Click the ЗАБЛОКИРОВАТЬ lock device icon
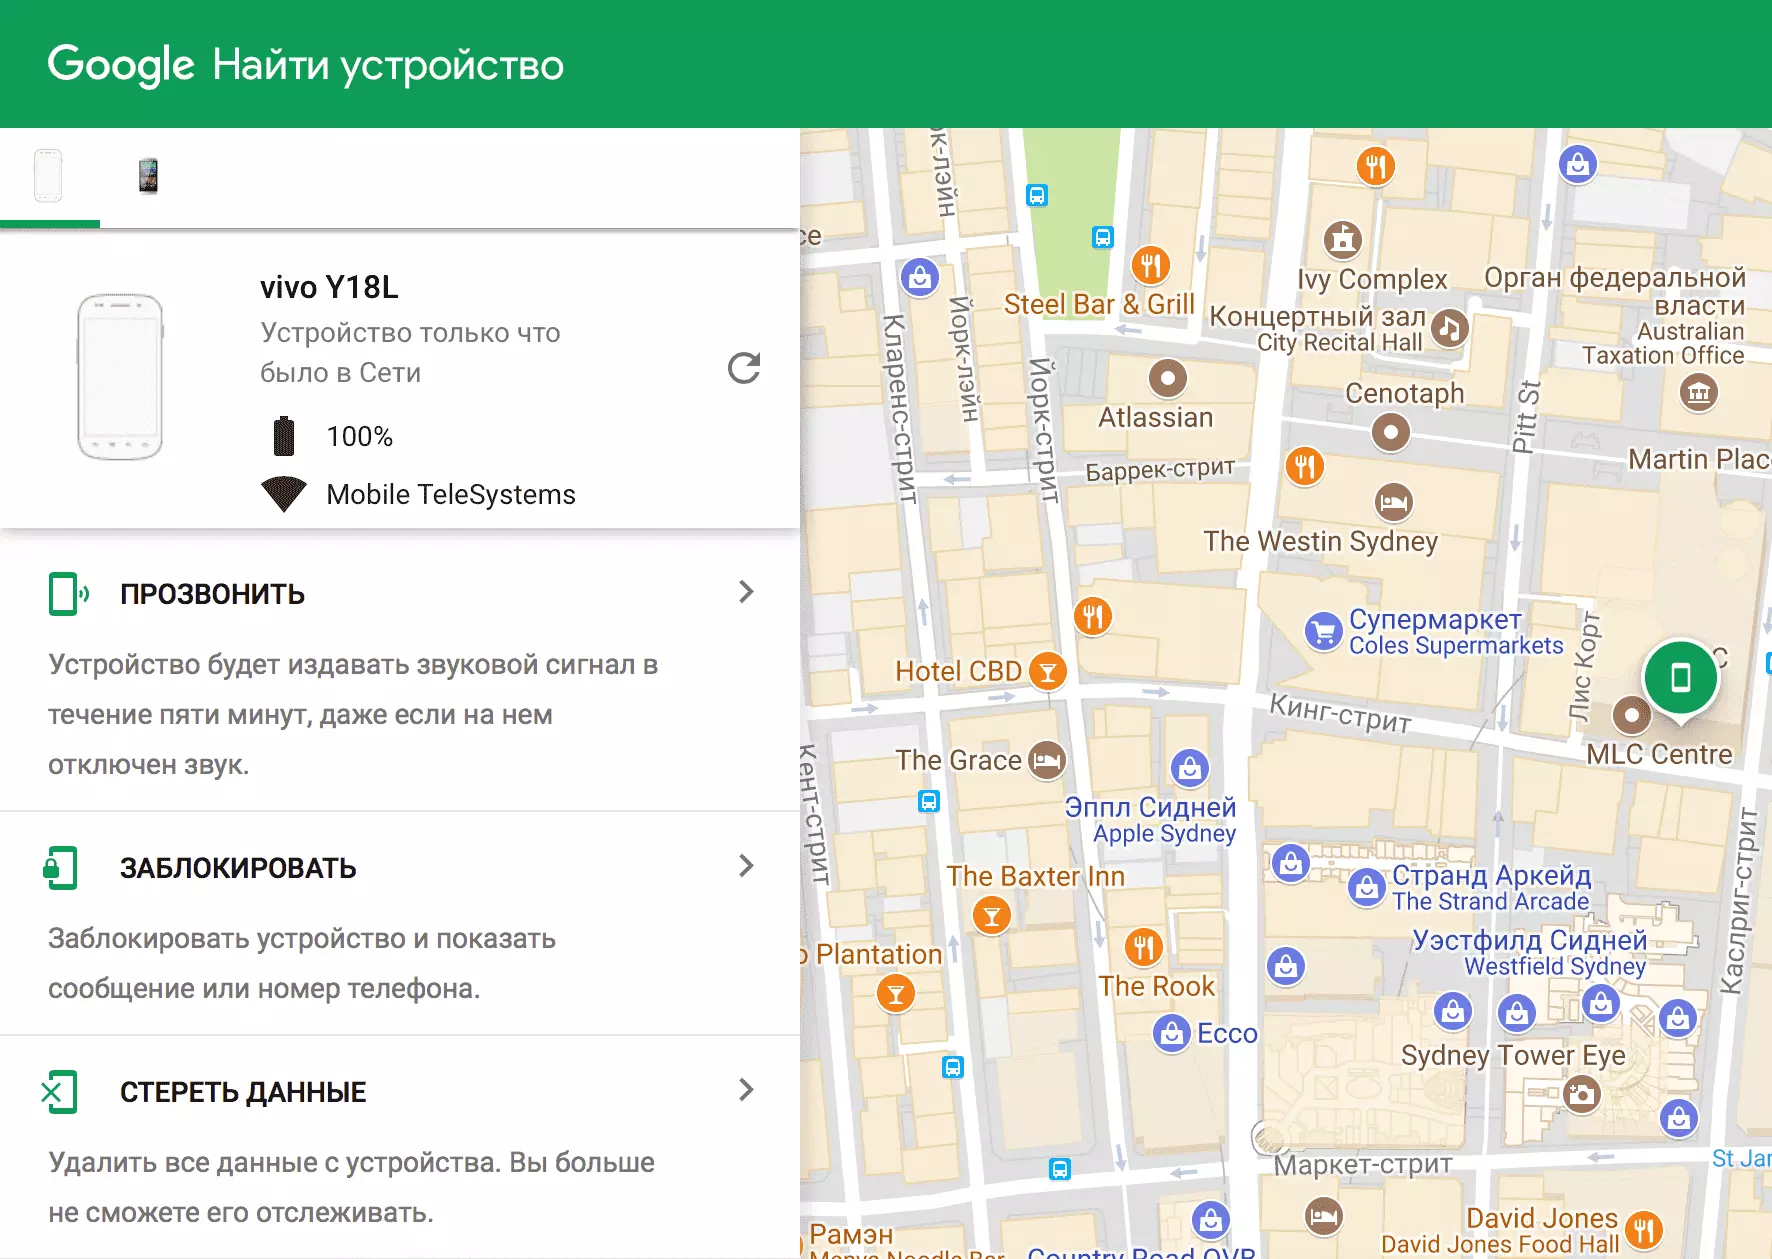Image resolution: width=1772 pixels, height=1259 pixels. [x=60, y=867]
